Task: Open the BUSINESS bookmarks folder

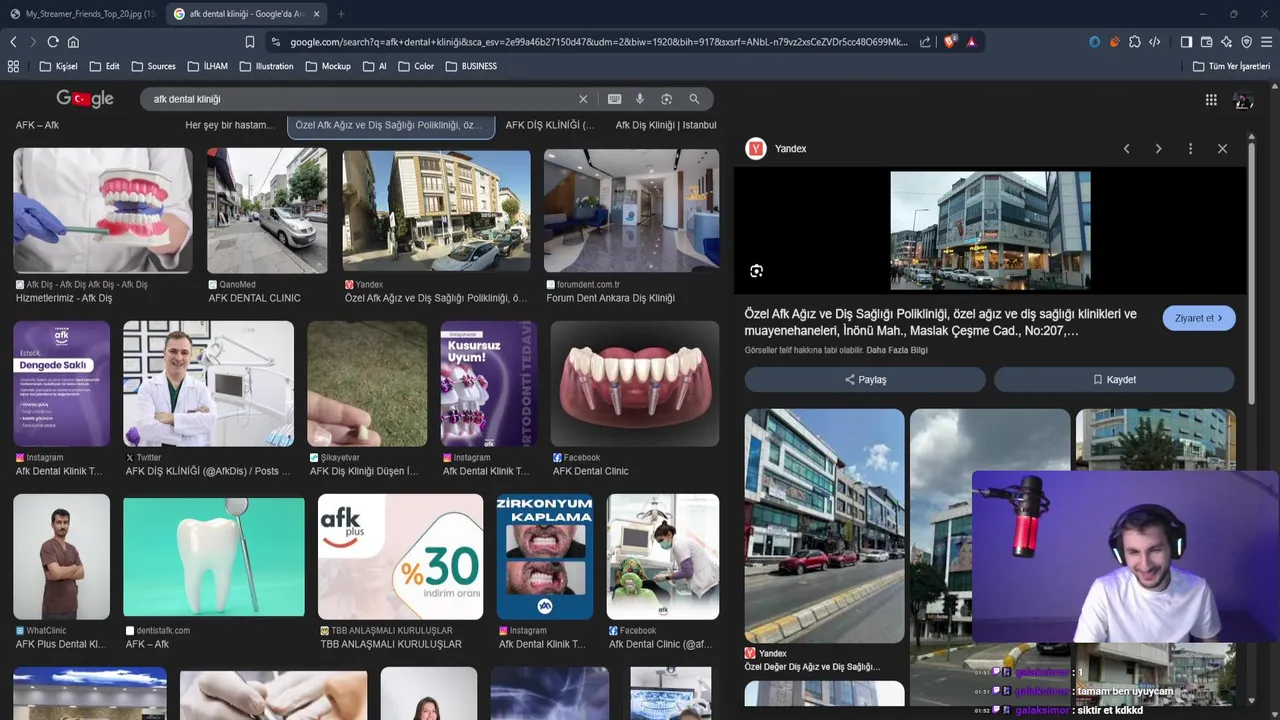Action: point(471,66)
